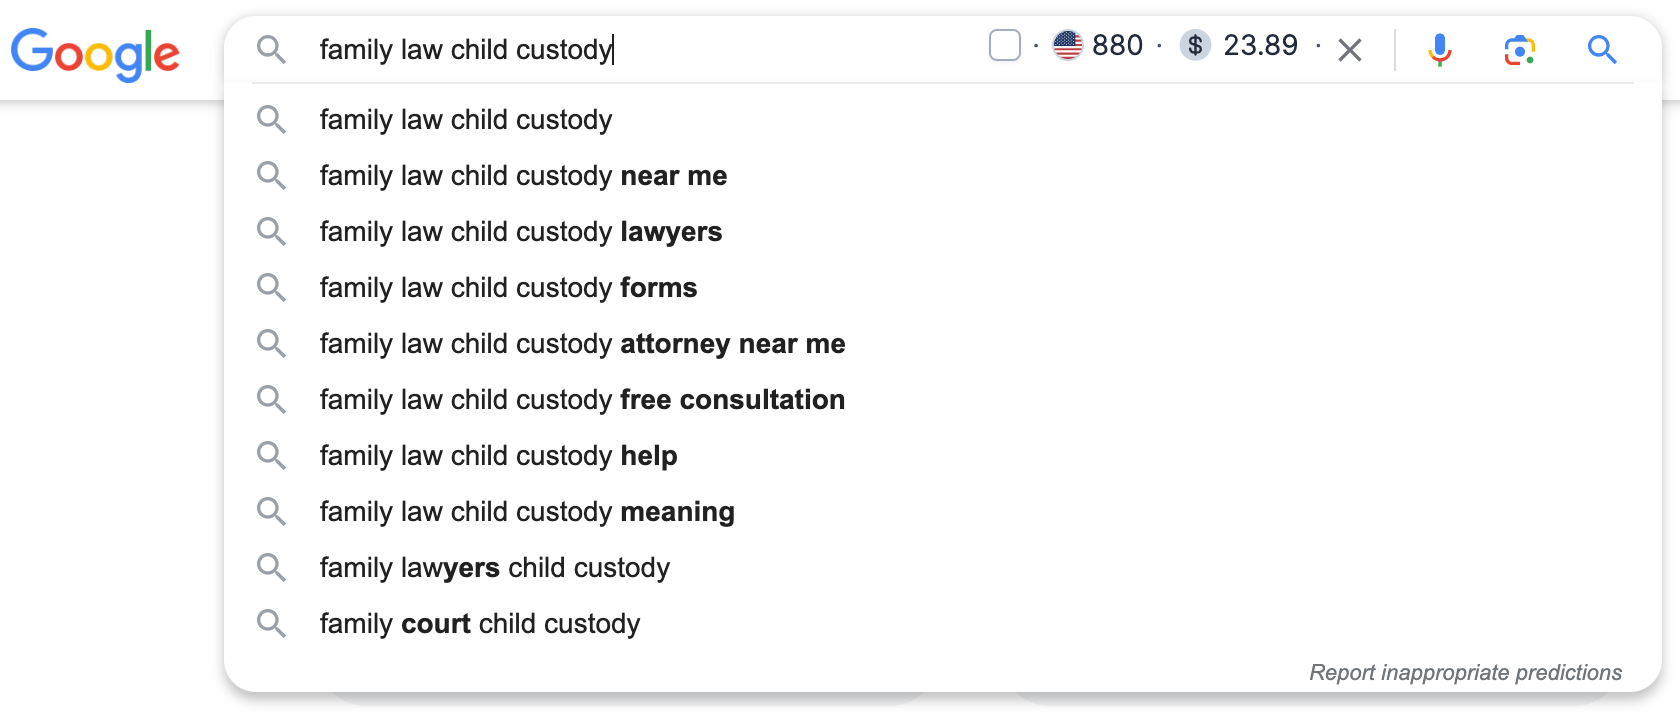Click the magnifier beside the "near me" suggestion

[x=271, y=176]
